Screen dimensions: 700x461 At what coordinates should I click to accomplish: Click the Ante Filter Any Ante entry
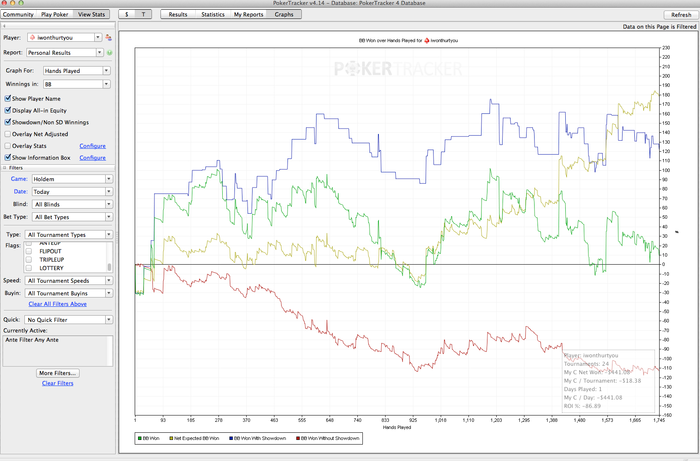coord(32,340)
